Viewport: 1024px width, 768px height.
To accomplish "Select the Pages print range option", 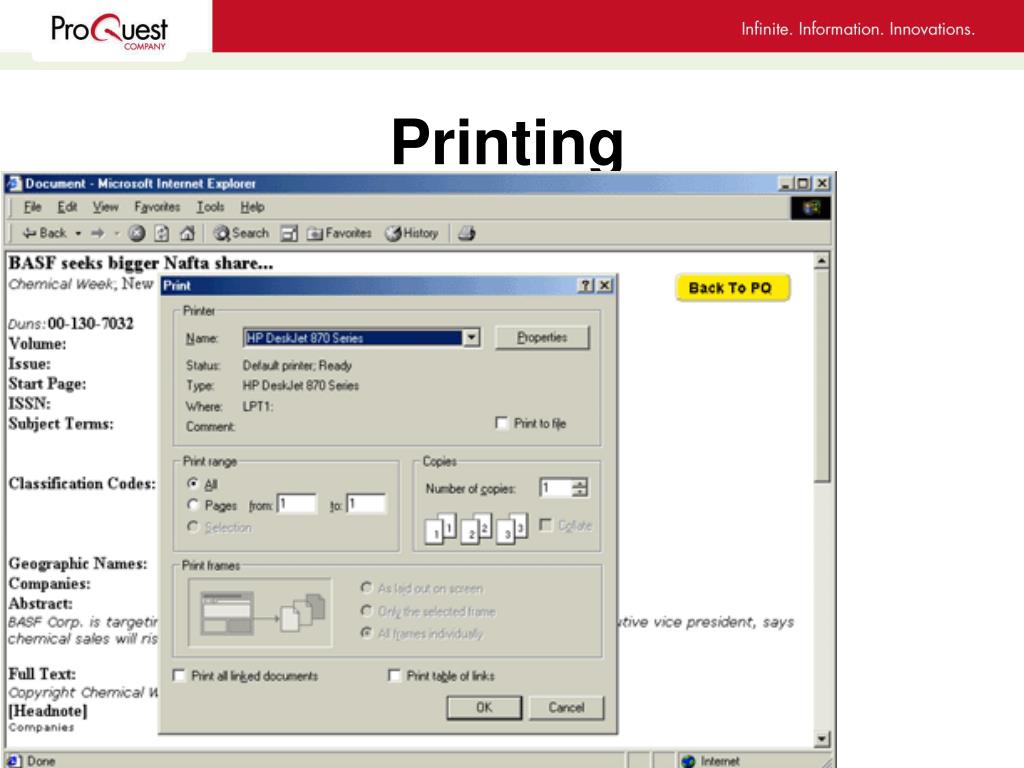I will click(193, 505).
